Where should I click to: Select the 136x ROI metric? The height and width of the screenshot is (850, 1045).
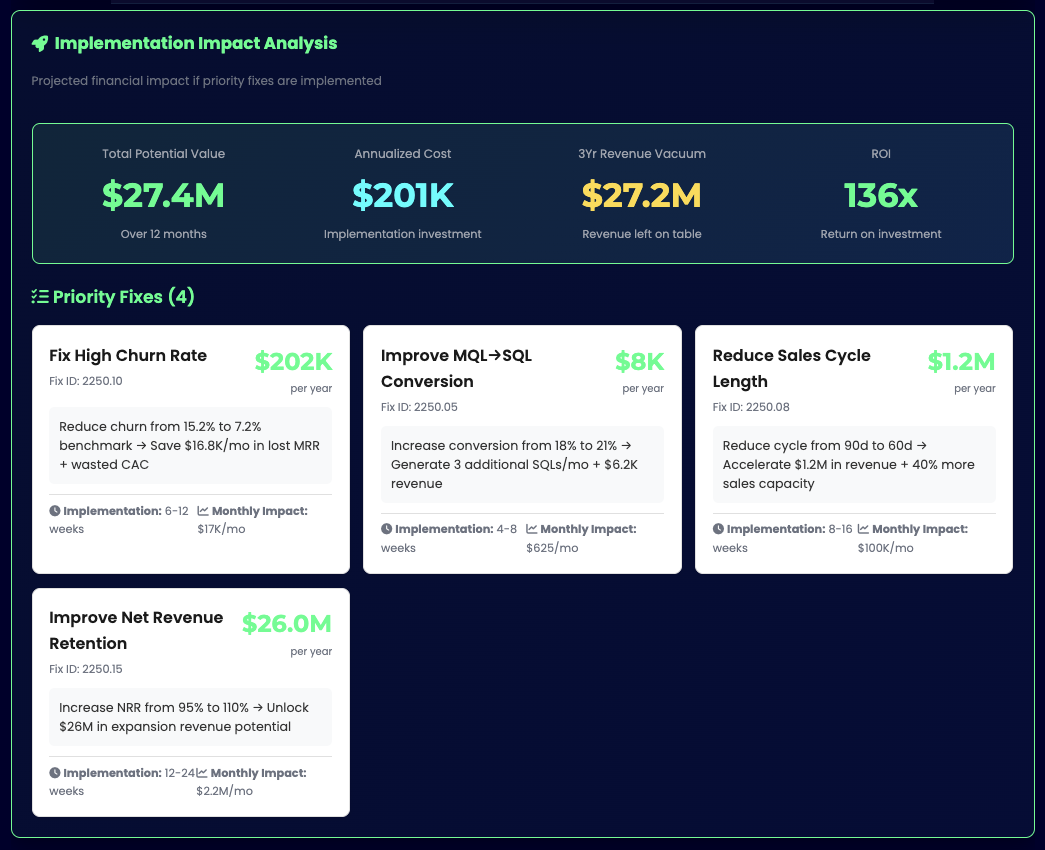click(880, 194)
